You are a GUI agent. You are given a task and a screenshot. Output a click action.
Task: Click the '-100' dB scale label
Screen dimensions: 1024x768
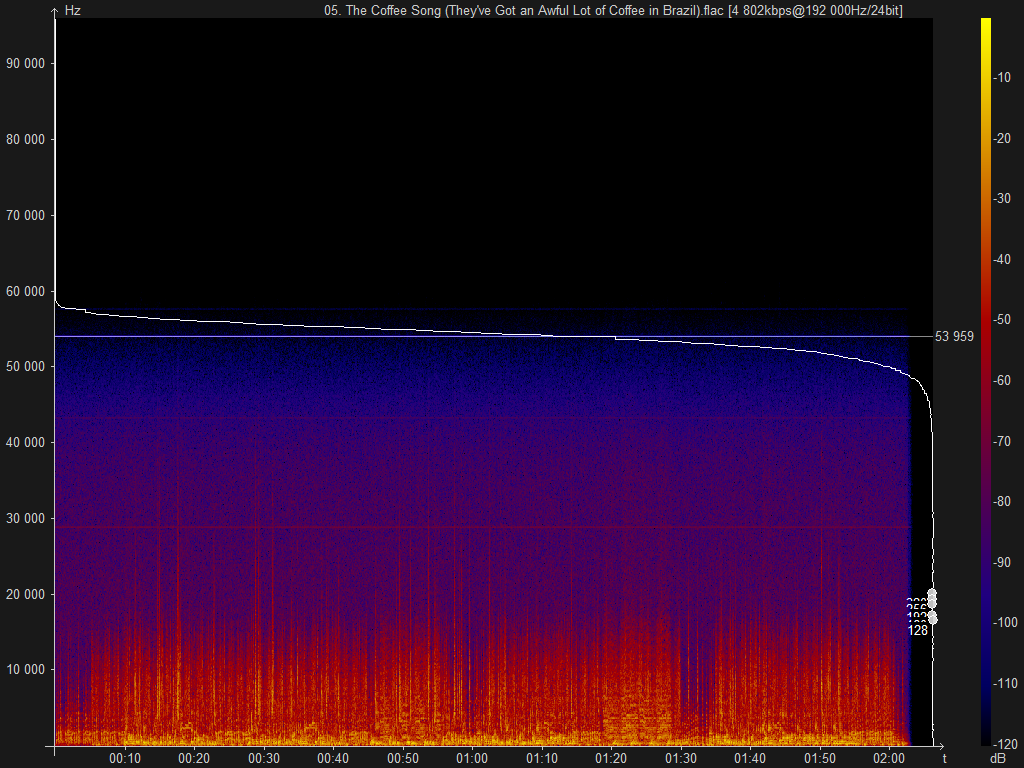[1004, 622]
